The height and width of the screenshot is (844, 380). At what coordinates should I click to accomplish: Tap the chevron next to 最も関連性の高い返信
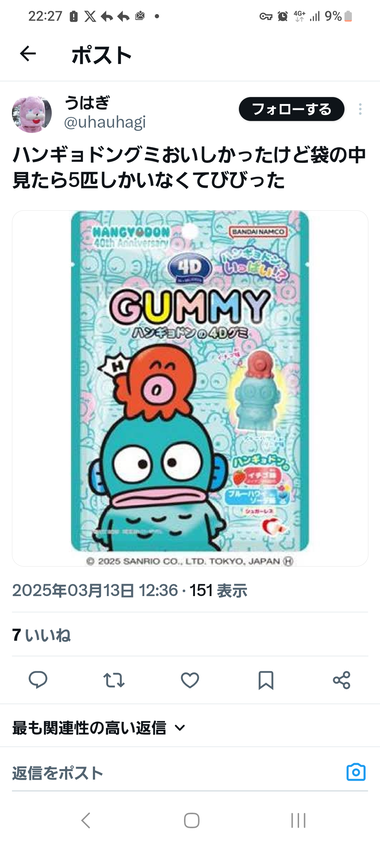point(180,728)
